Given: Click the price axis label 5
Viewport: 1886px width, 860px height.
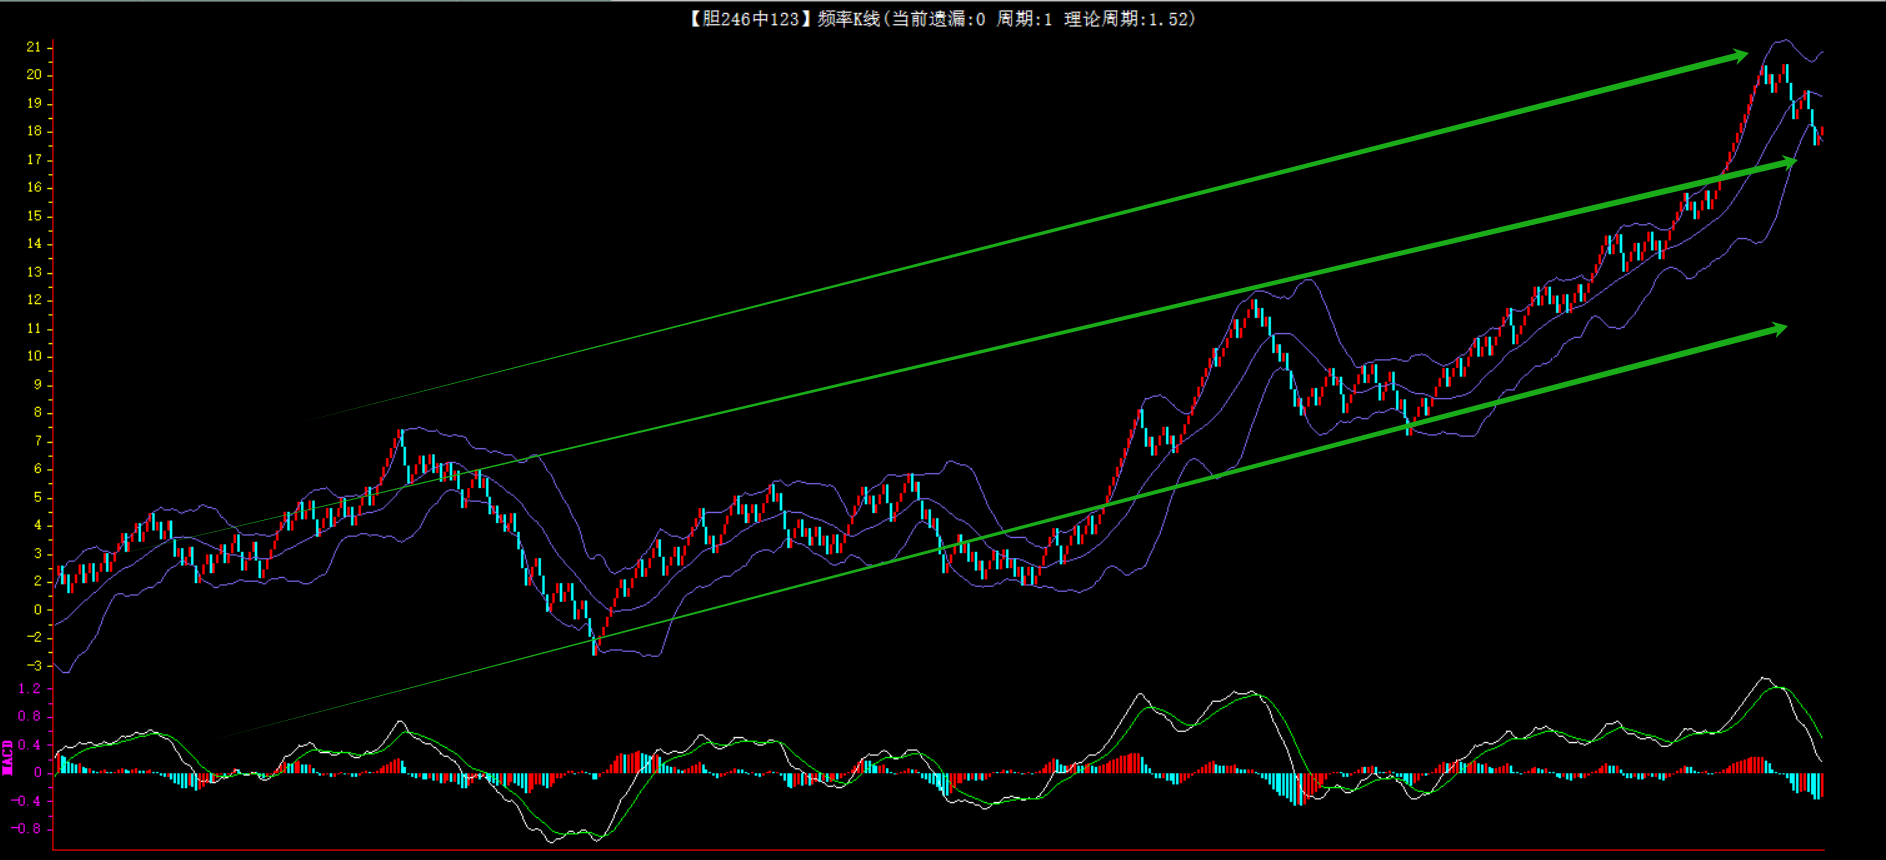Looking at the screenshot, I should click(38, 497).
